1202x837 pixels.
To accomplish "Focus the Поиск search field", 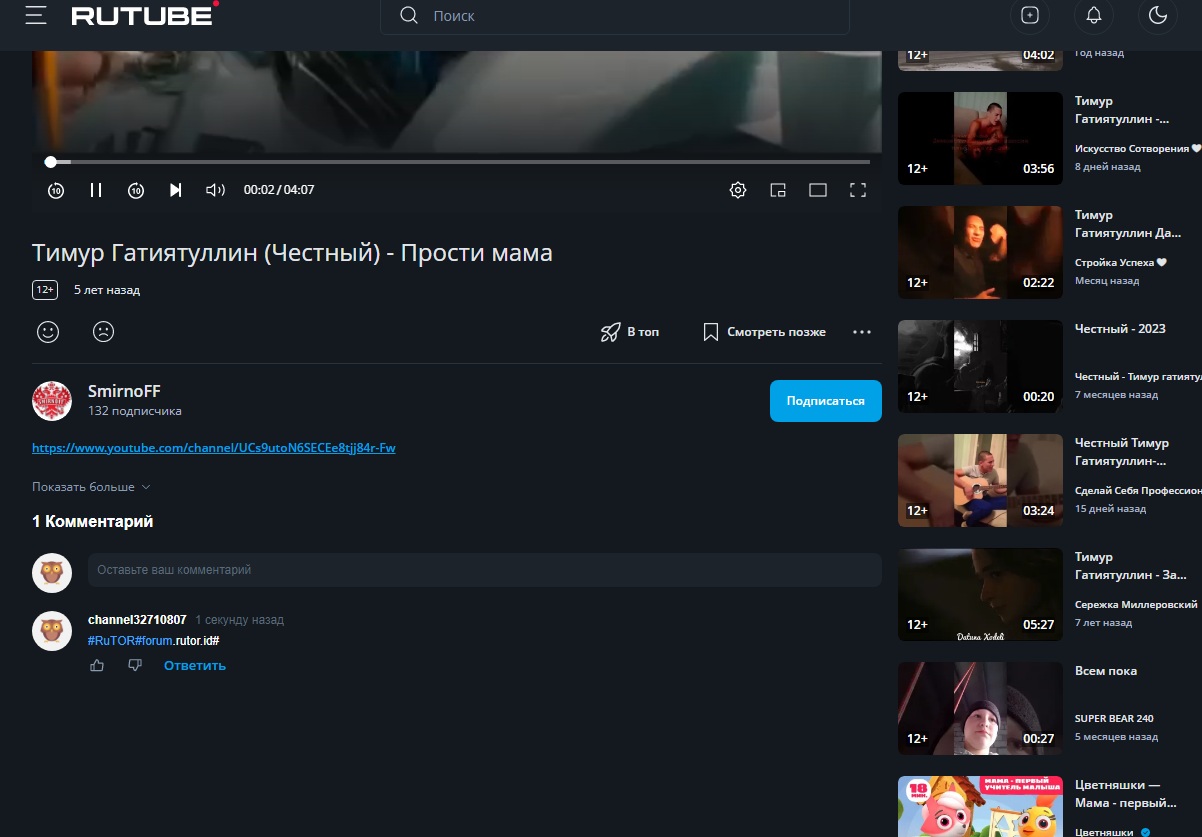I will click(x=614, y=16).
